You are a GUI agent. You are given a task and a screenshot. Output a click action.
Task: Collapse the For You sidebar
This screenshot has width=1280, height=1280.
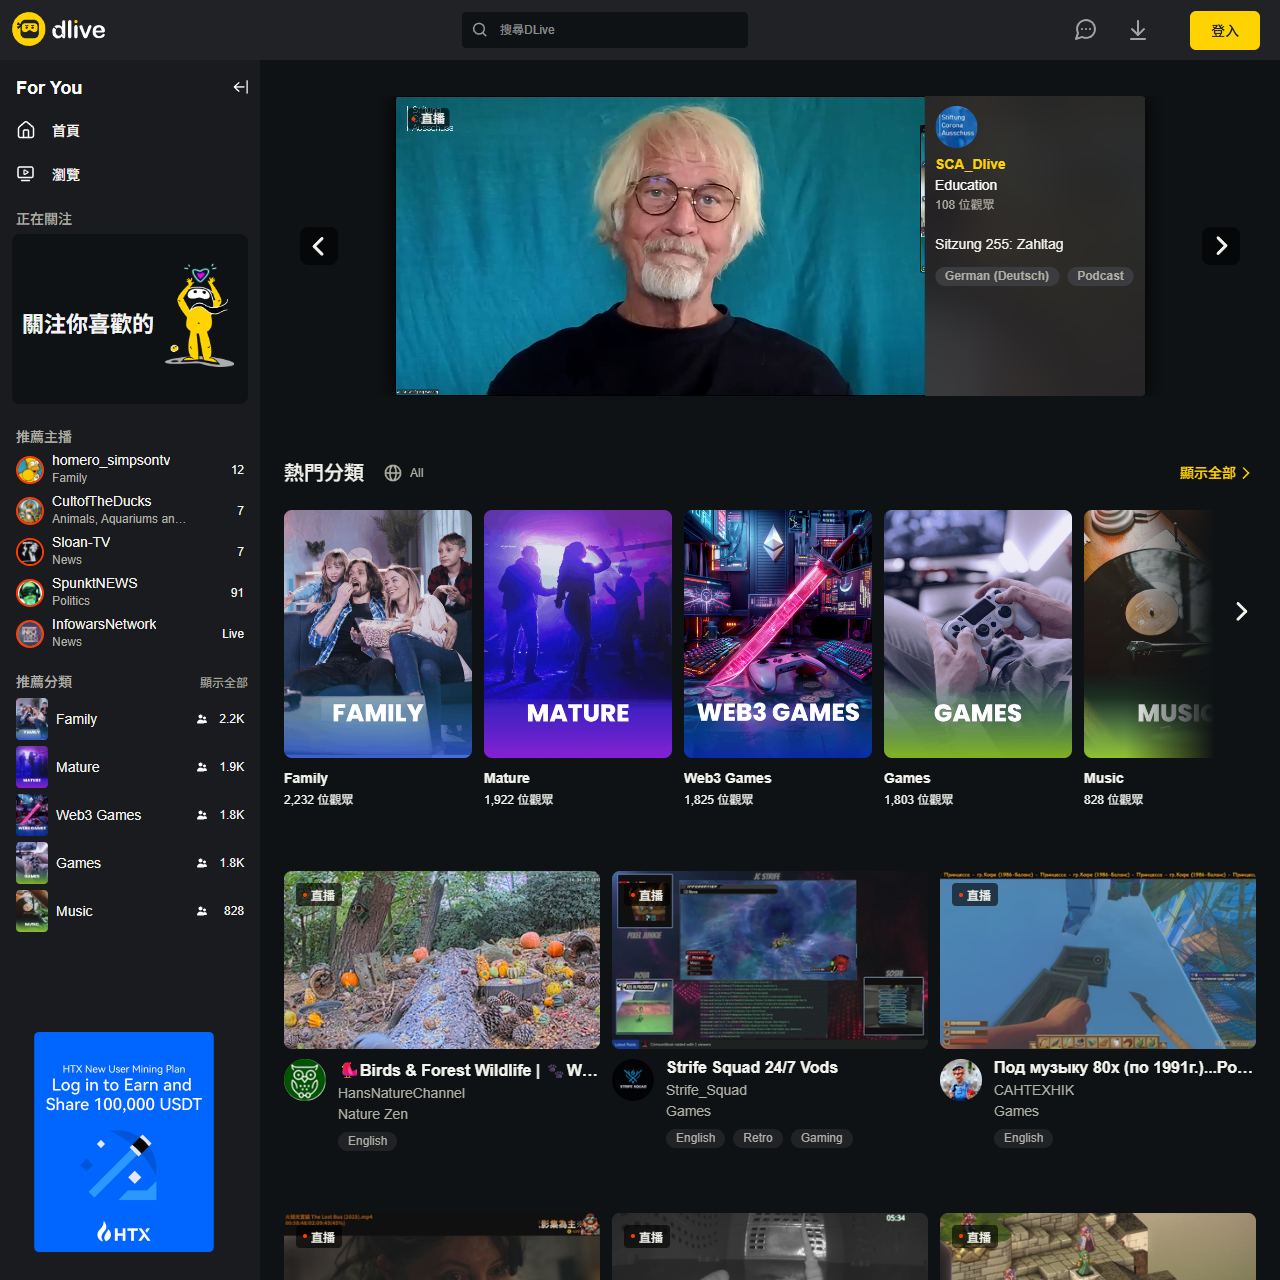pyautogui.click(x=240, y=87)
